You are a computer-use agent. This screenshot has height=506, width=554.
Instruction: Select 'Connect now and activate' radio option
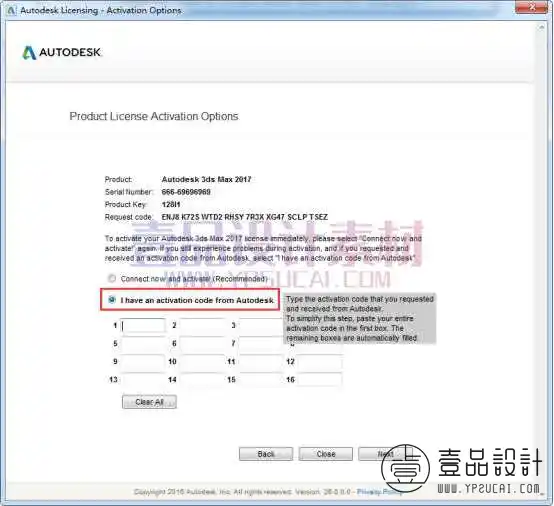point(112,278)
